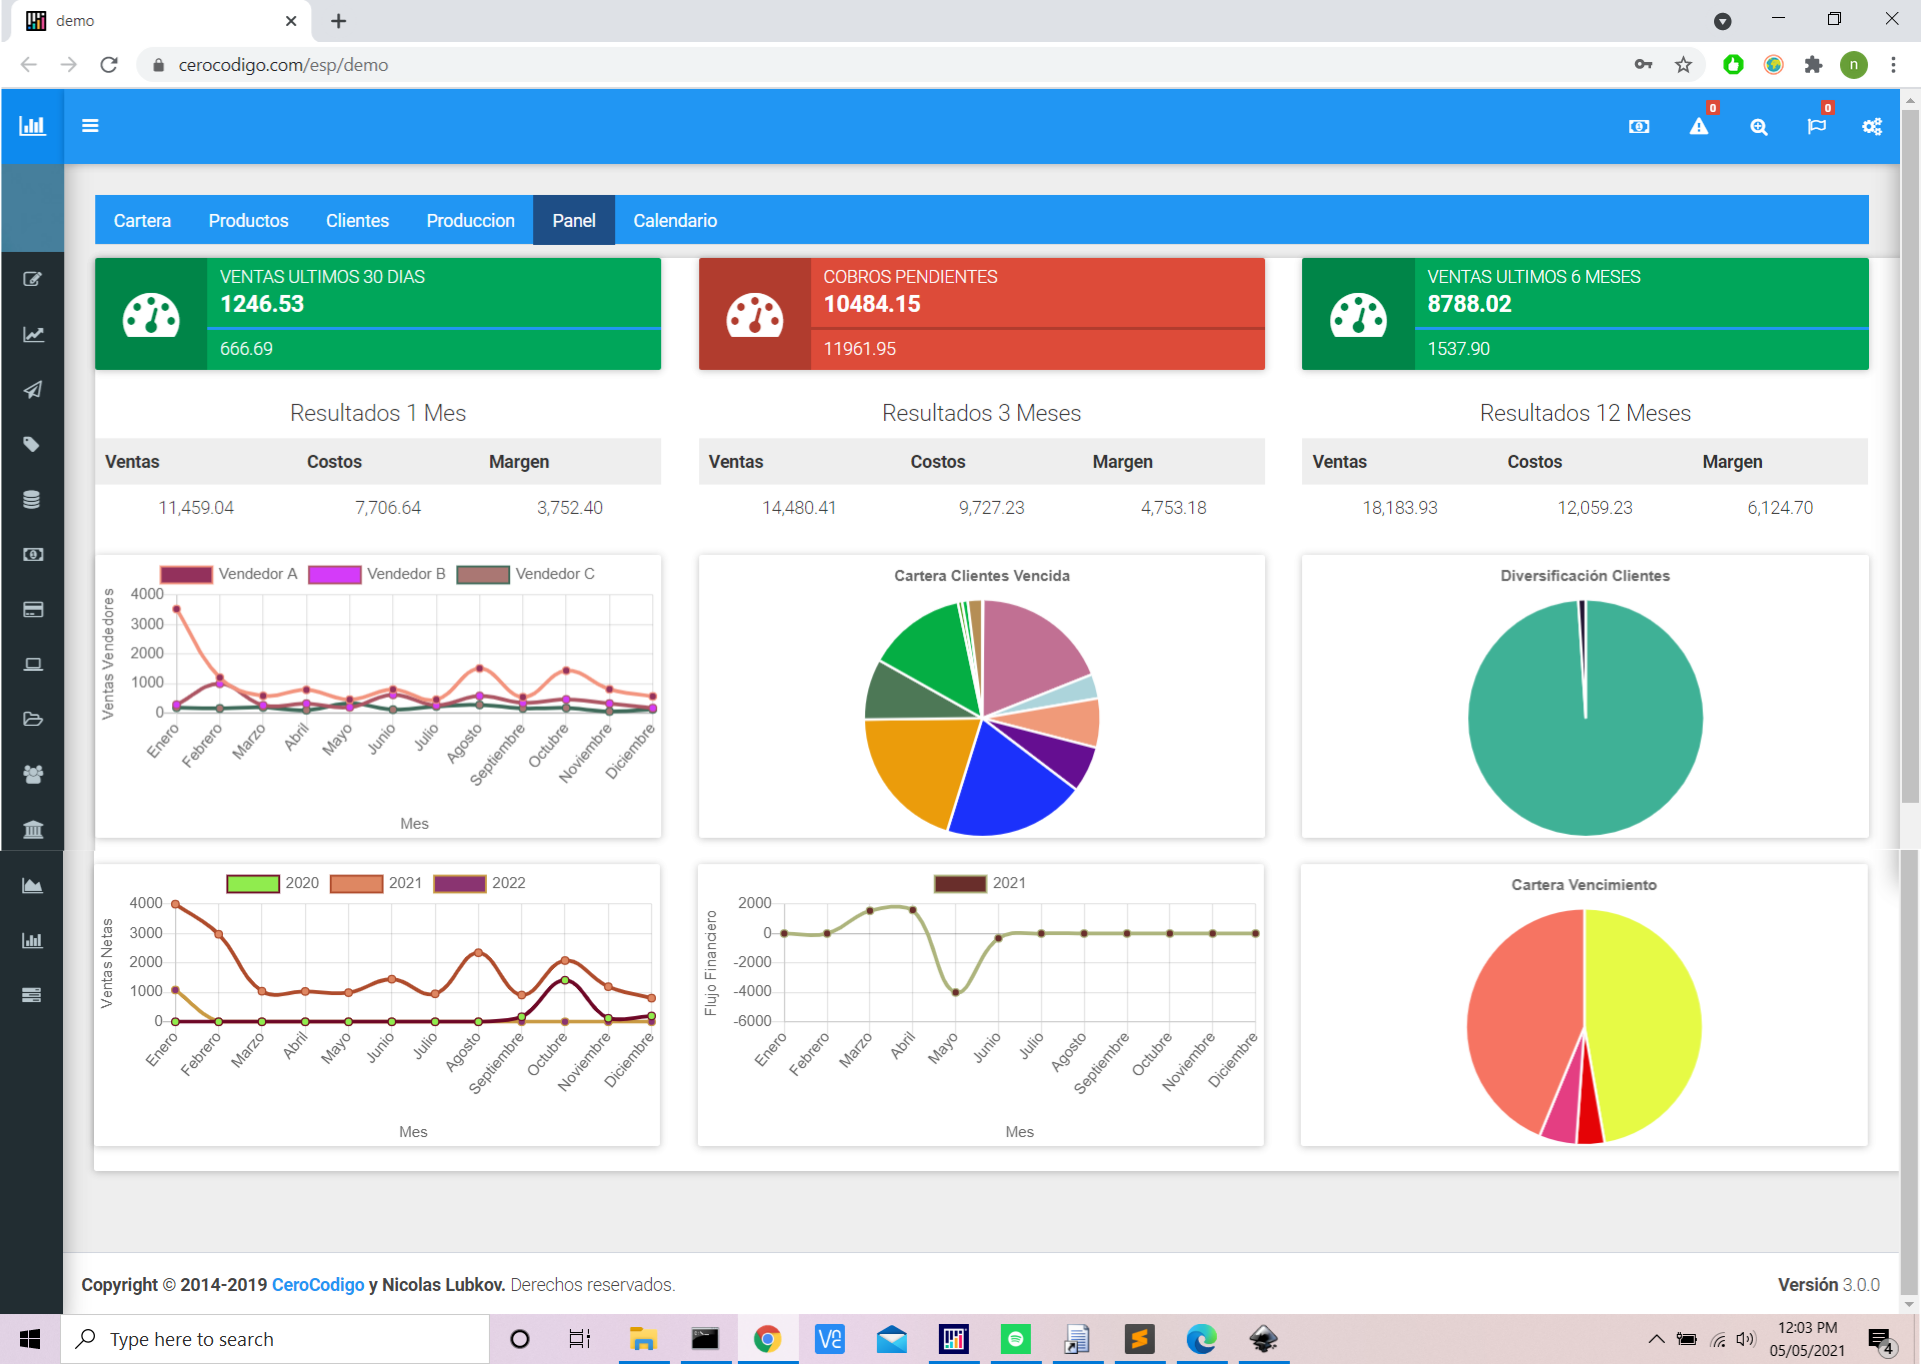Switch to the Calendario tab
Viewport: 1921px width, 1364px height.
674,220
